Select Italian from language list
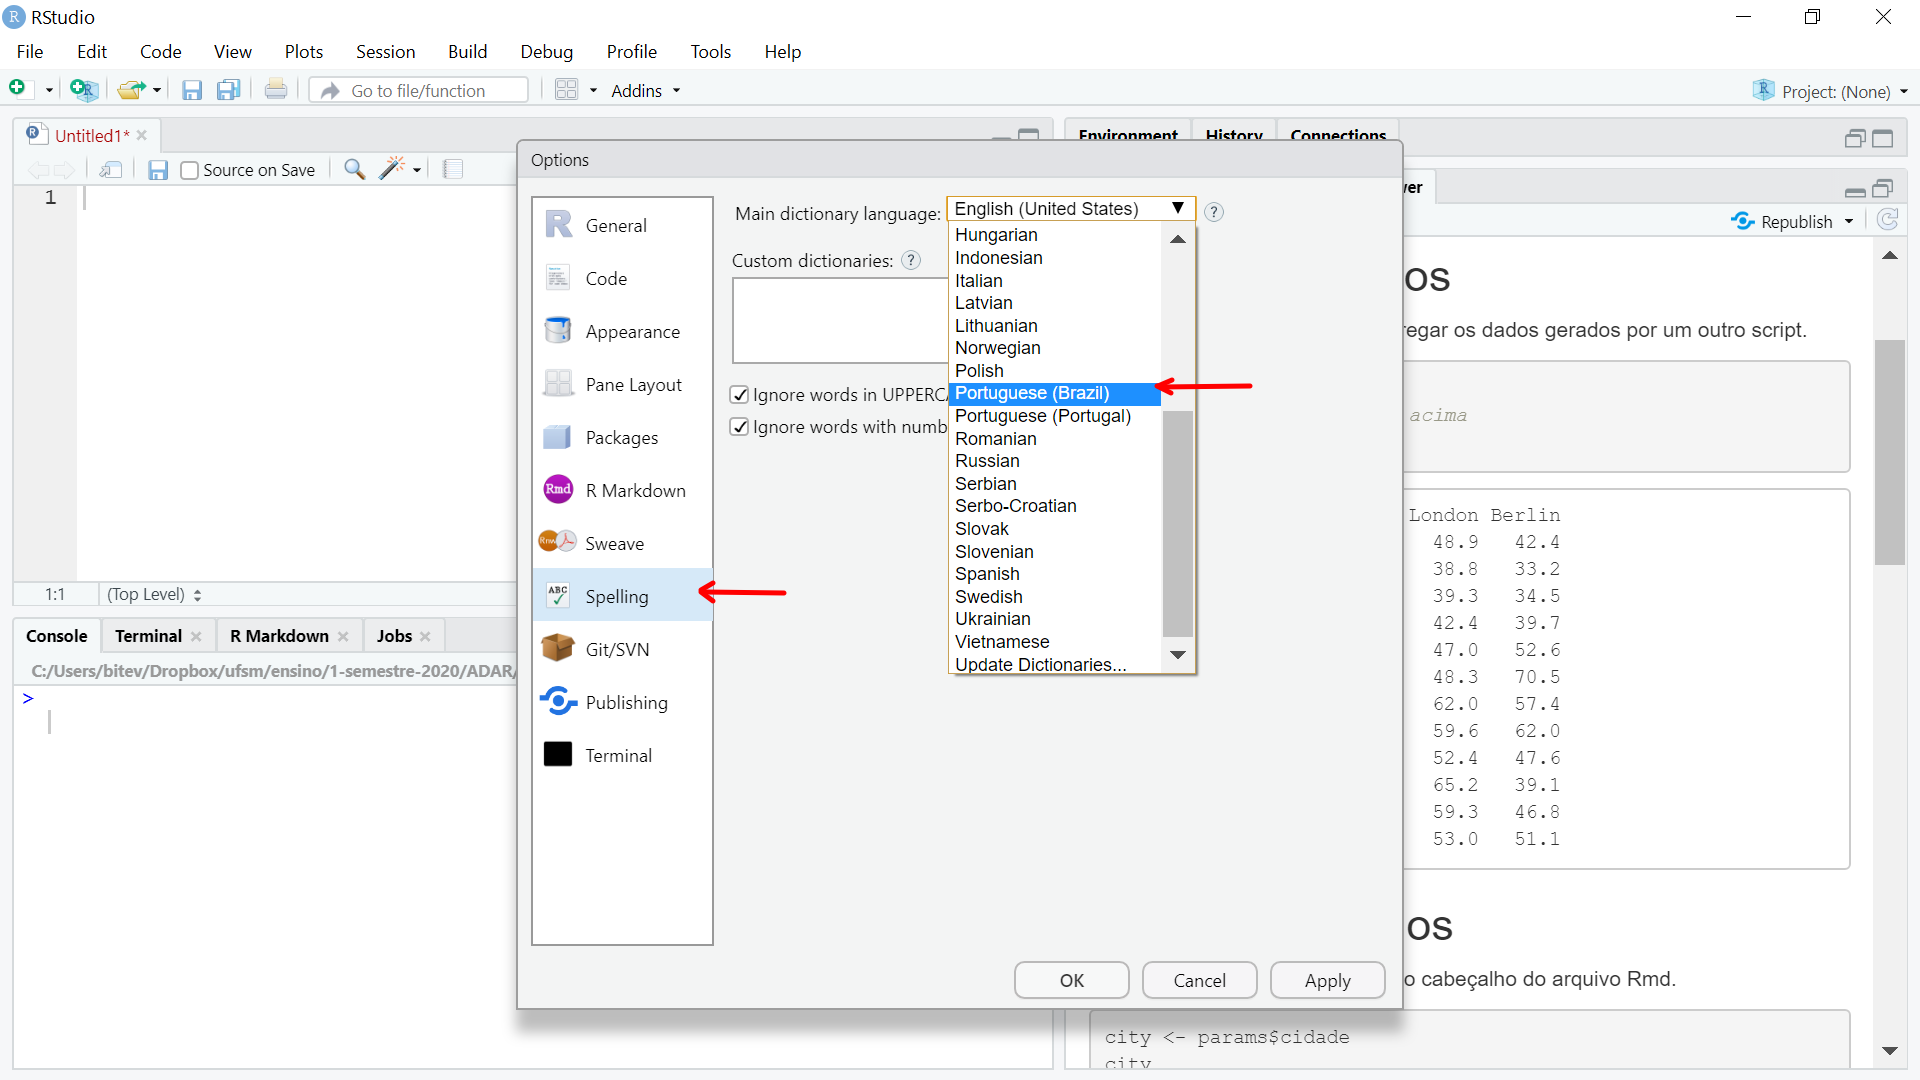 pos(1055,281)
